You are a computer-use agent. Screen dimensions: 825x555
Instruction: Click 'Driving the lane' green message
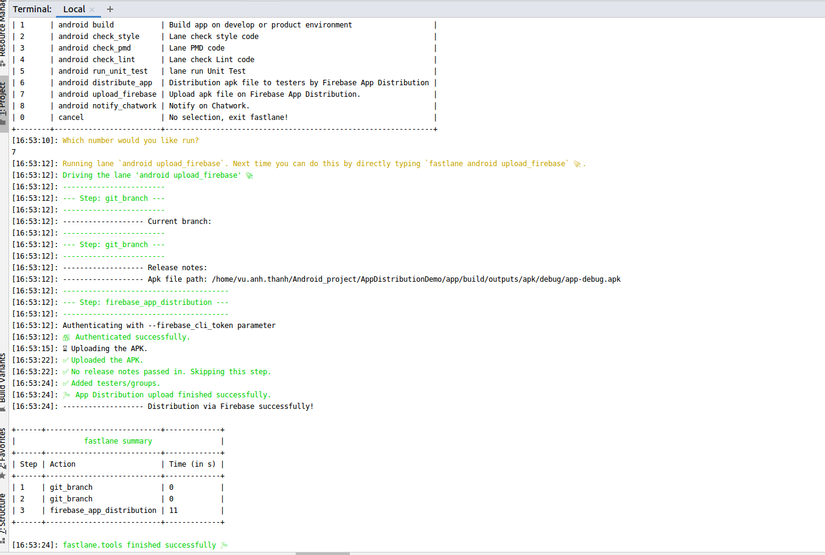[157, 175]
